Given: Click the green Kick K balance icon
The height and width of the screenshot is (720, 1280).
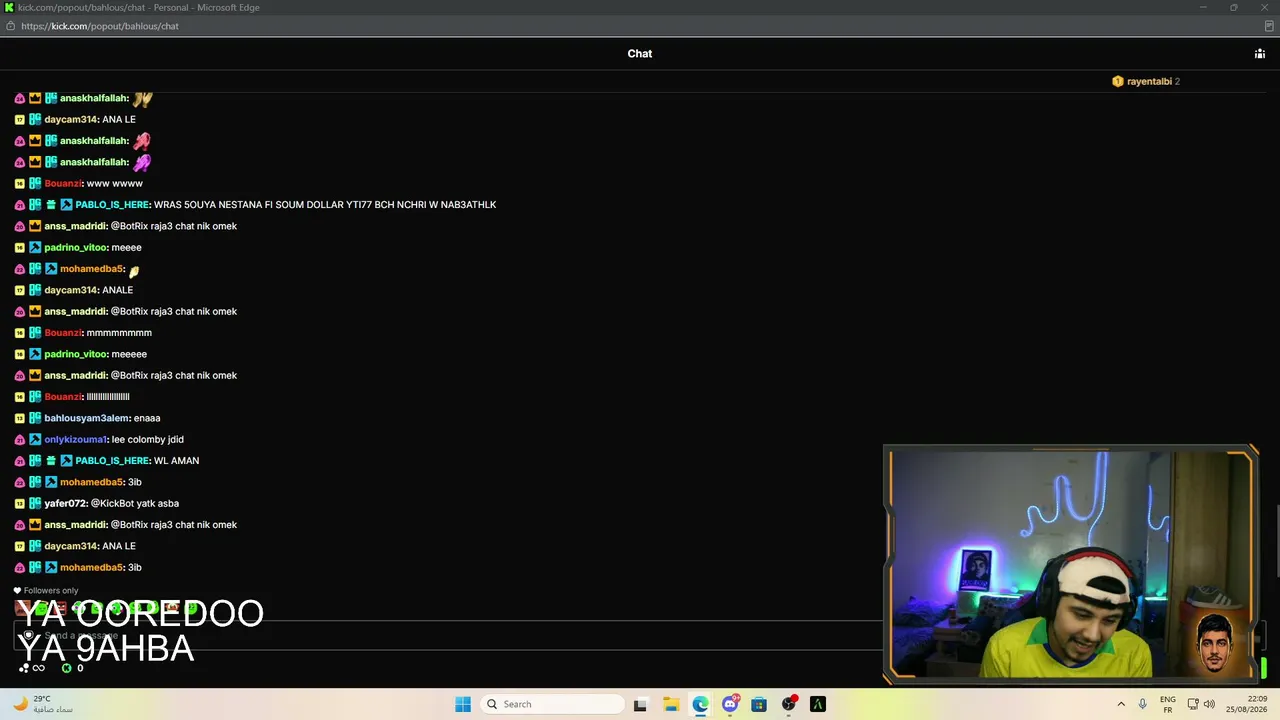Looking at the screenshot, I should (x=67, y=668).
